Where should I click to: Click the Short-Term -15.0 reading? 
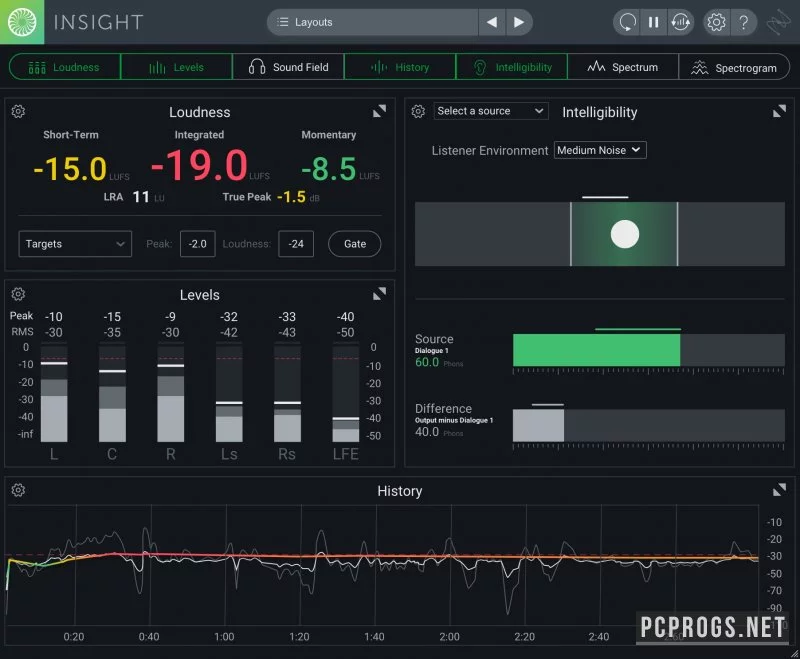pos(70,169)
